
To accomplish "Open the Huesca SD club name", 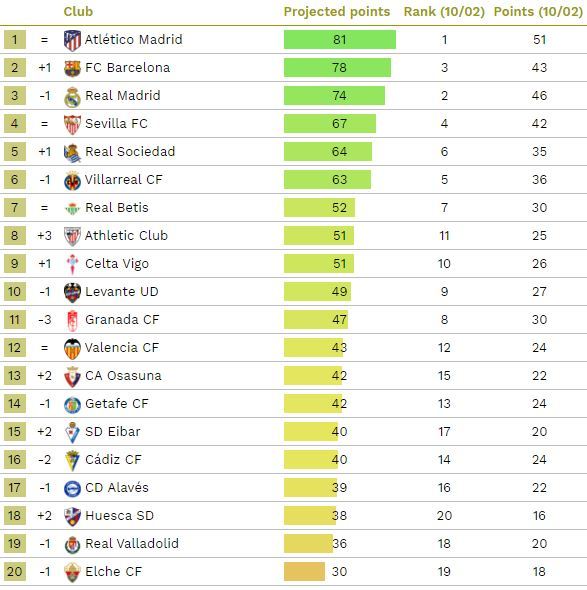I will 119,515.
